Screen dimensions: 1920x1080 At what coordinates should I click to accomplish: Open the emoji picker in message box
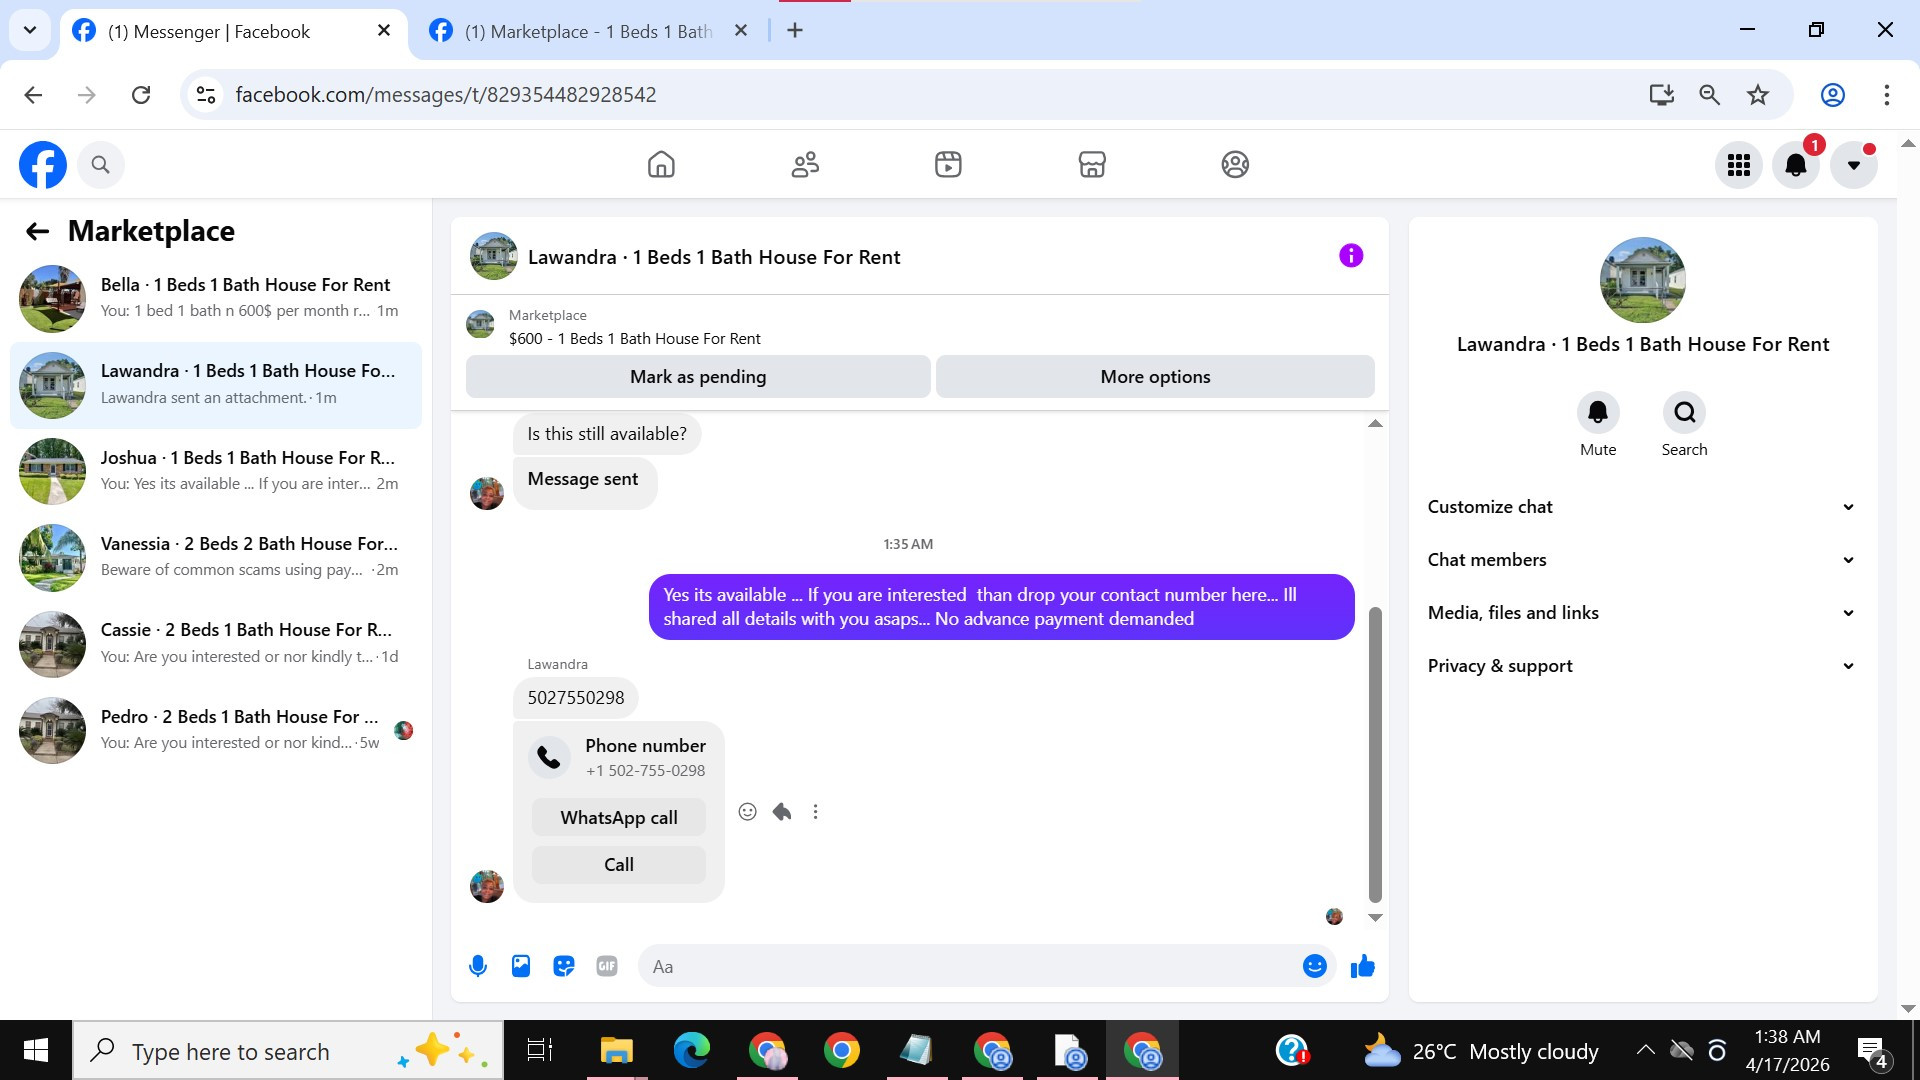click(1315, 966)
